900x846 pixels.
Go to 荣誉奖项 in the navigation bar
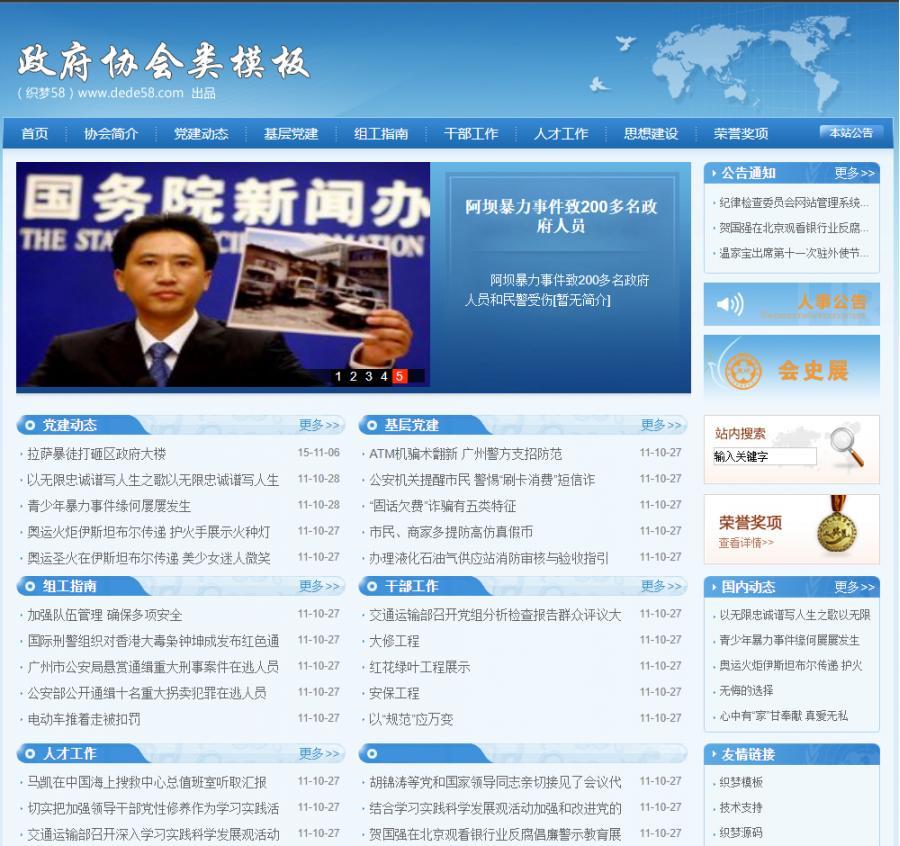tap(741, 134)
